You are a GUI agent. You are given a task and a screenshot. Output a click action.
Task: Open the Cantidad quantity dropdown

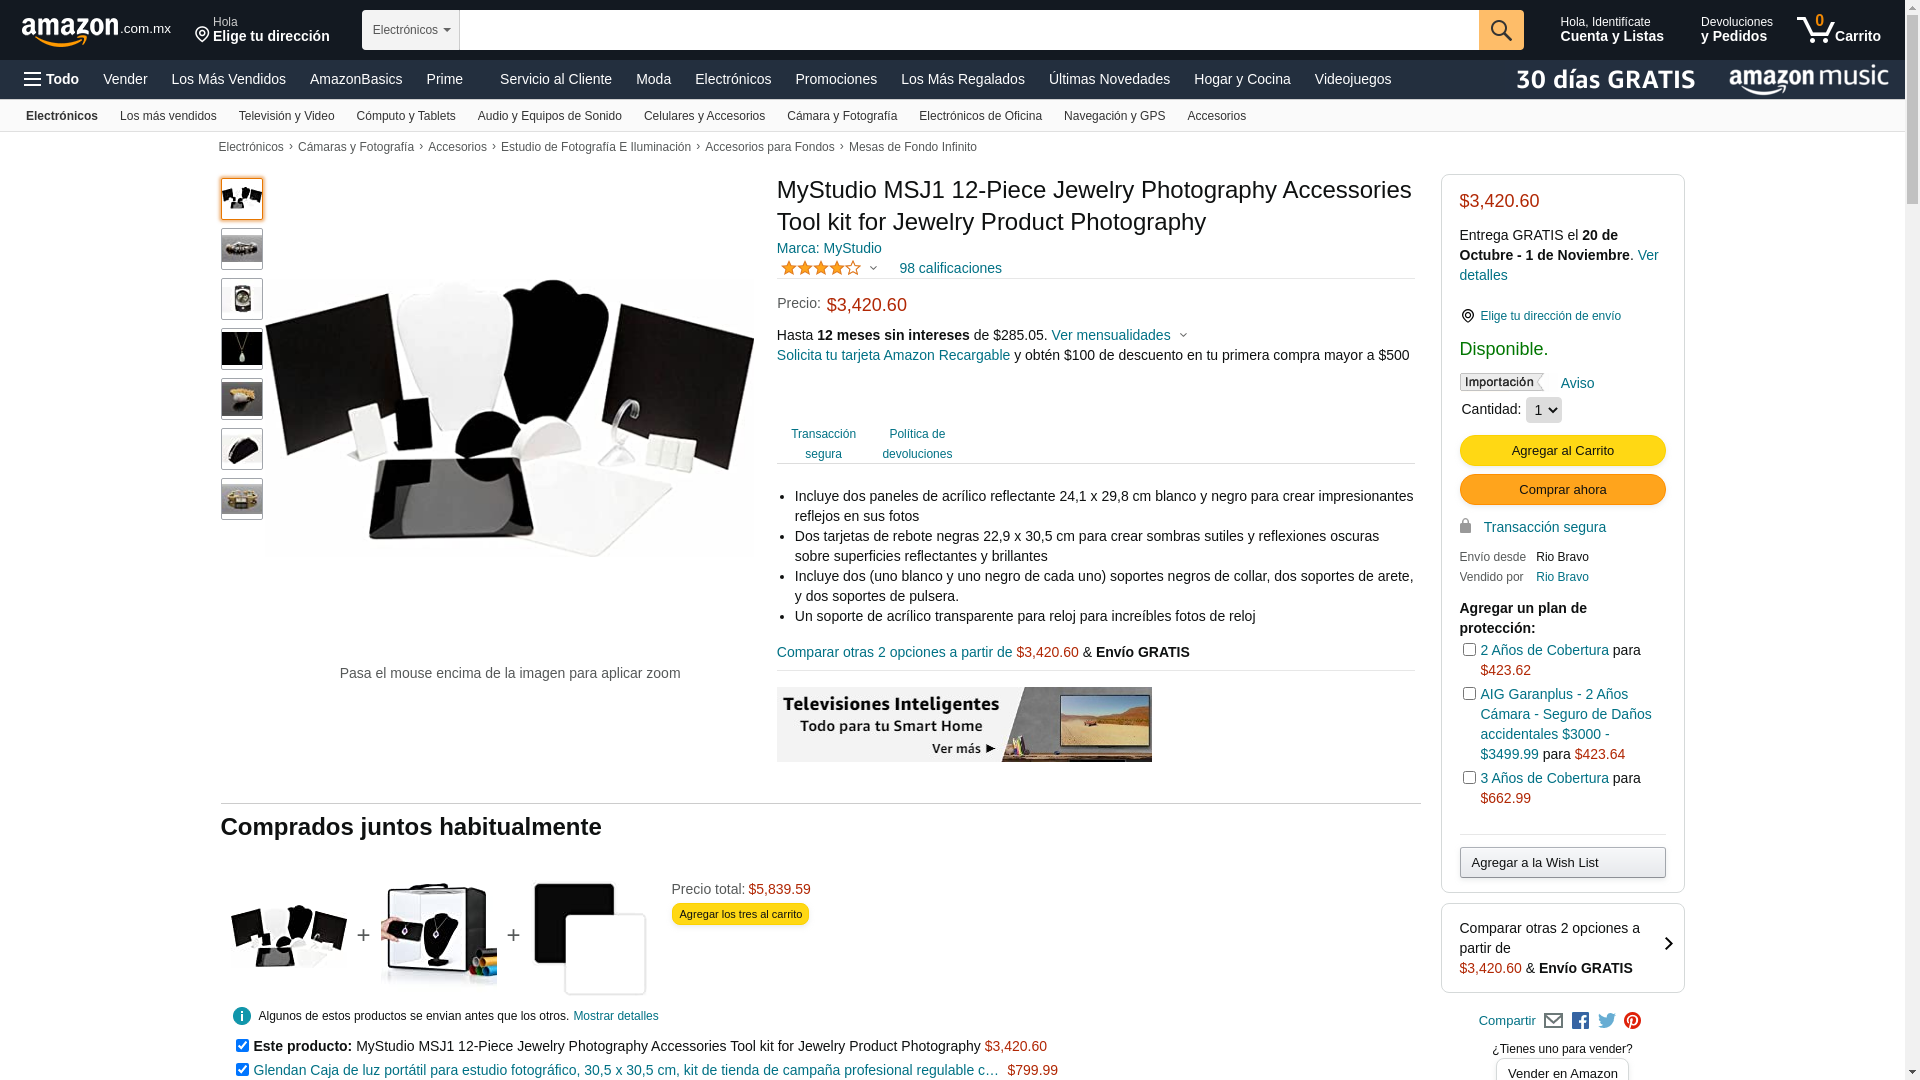click(1543, 410)
